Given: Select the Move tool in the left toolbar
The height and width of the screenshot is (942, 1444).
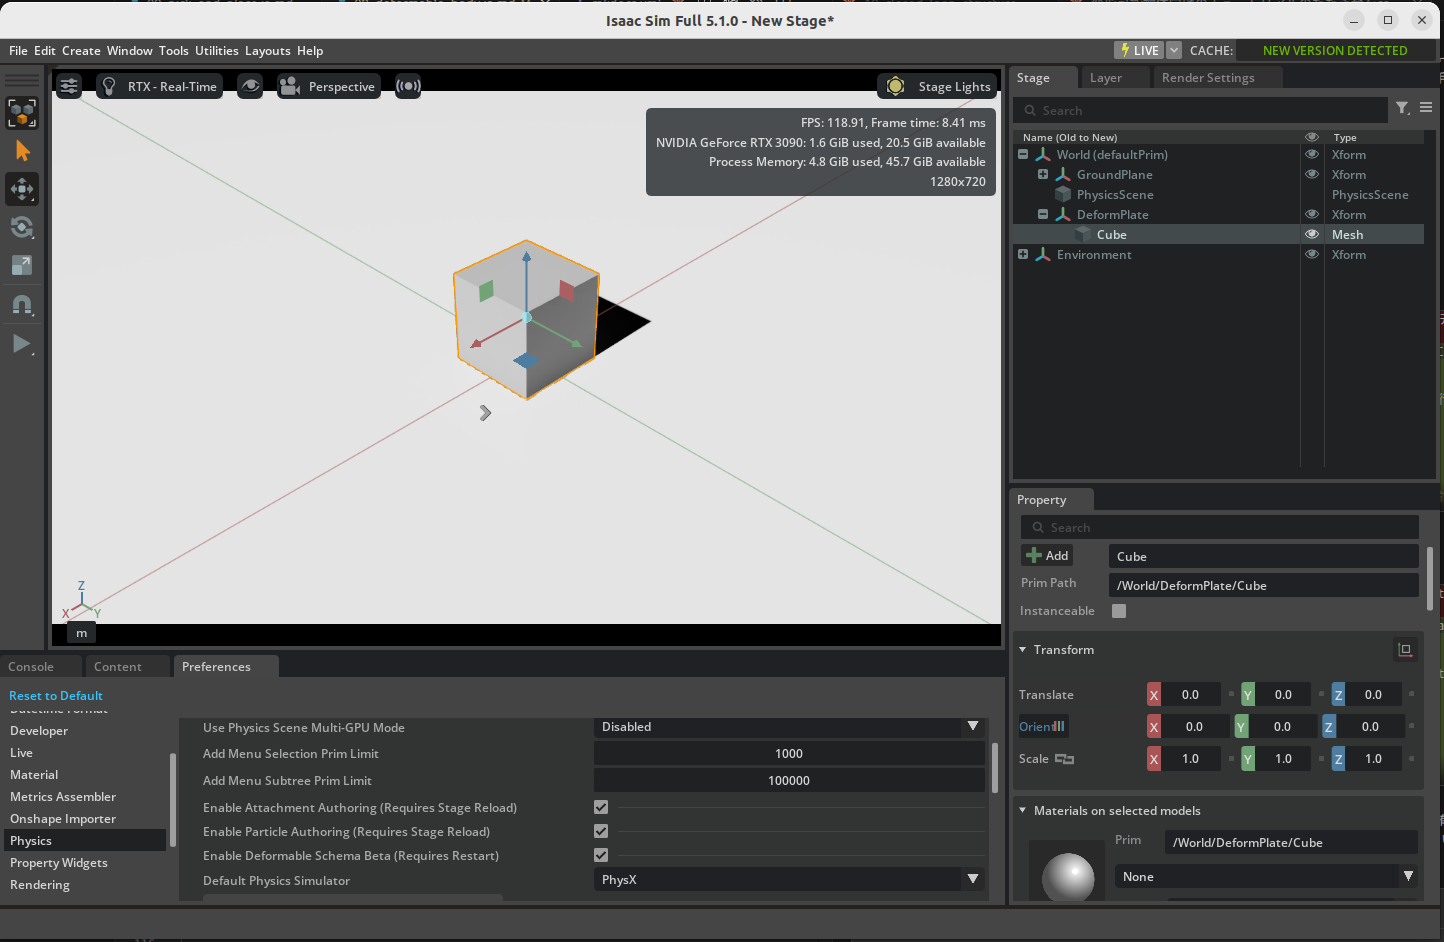Looking at the screenshot, I should [22, 189].
